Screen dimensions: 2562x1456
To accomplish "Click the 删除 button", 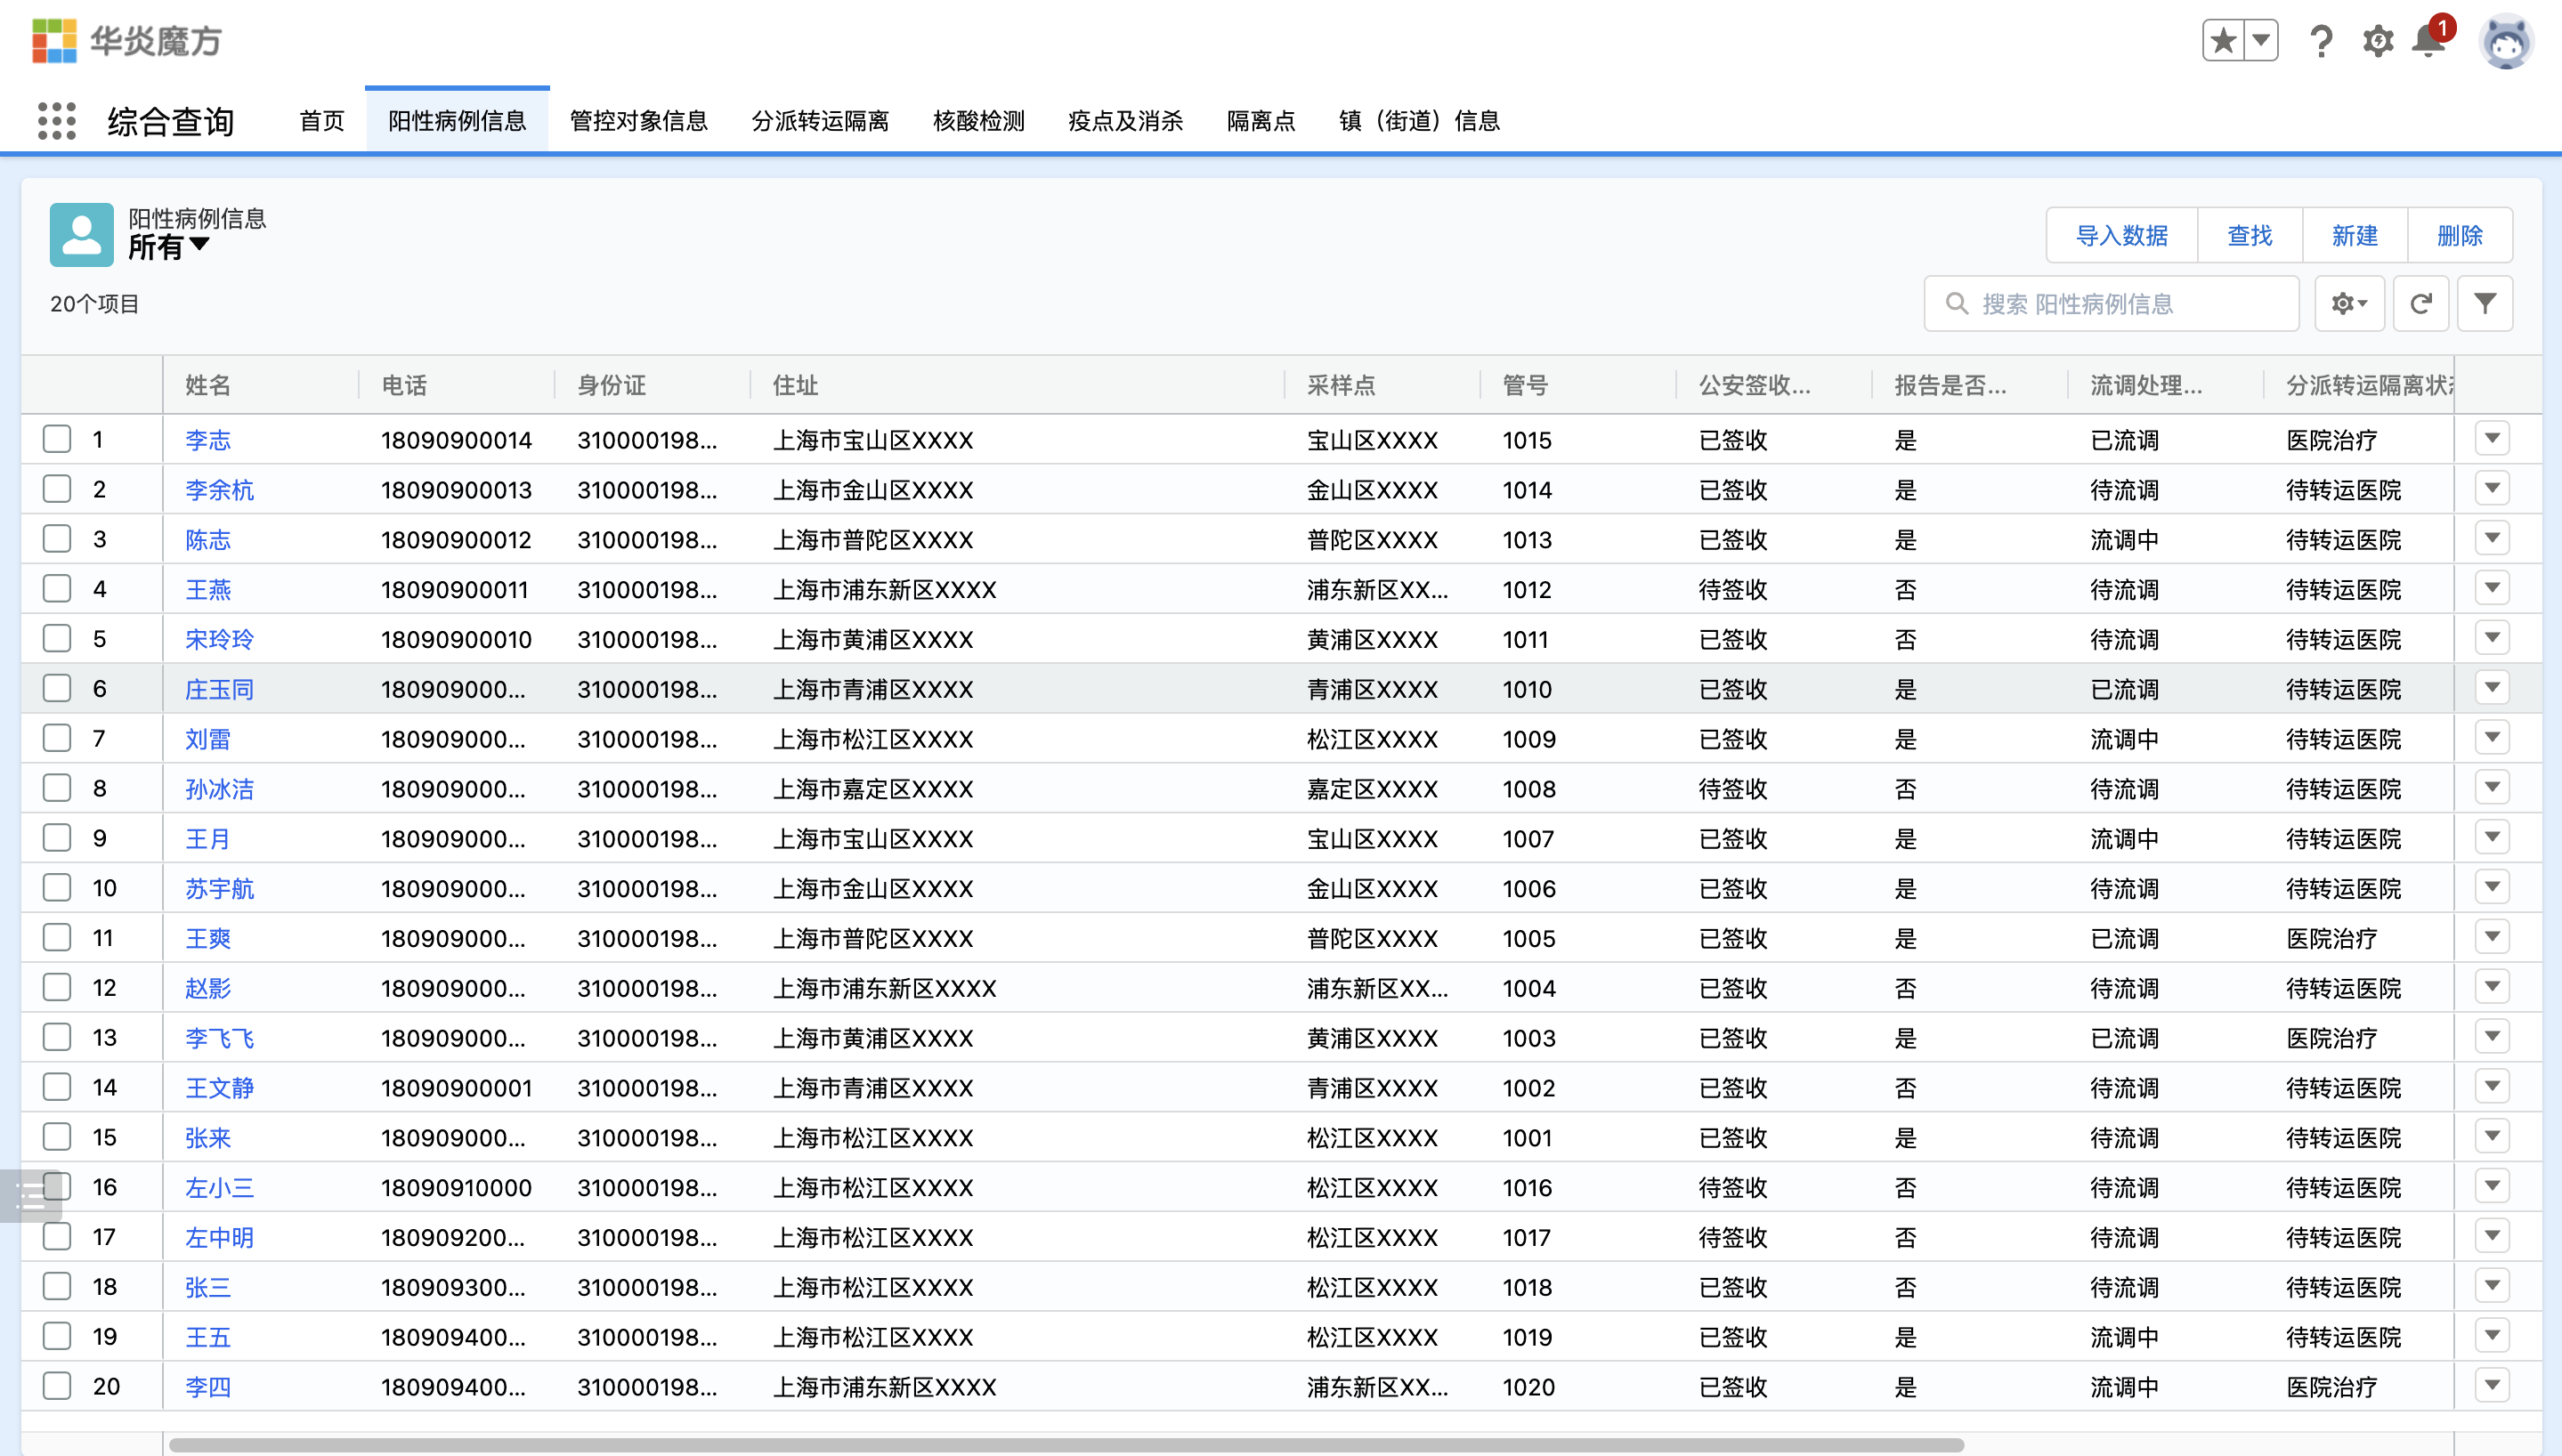I will coord(2460,235).
